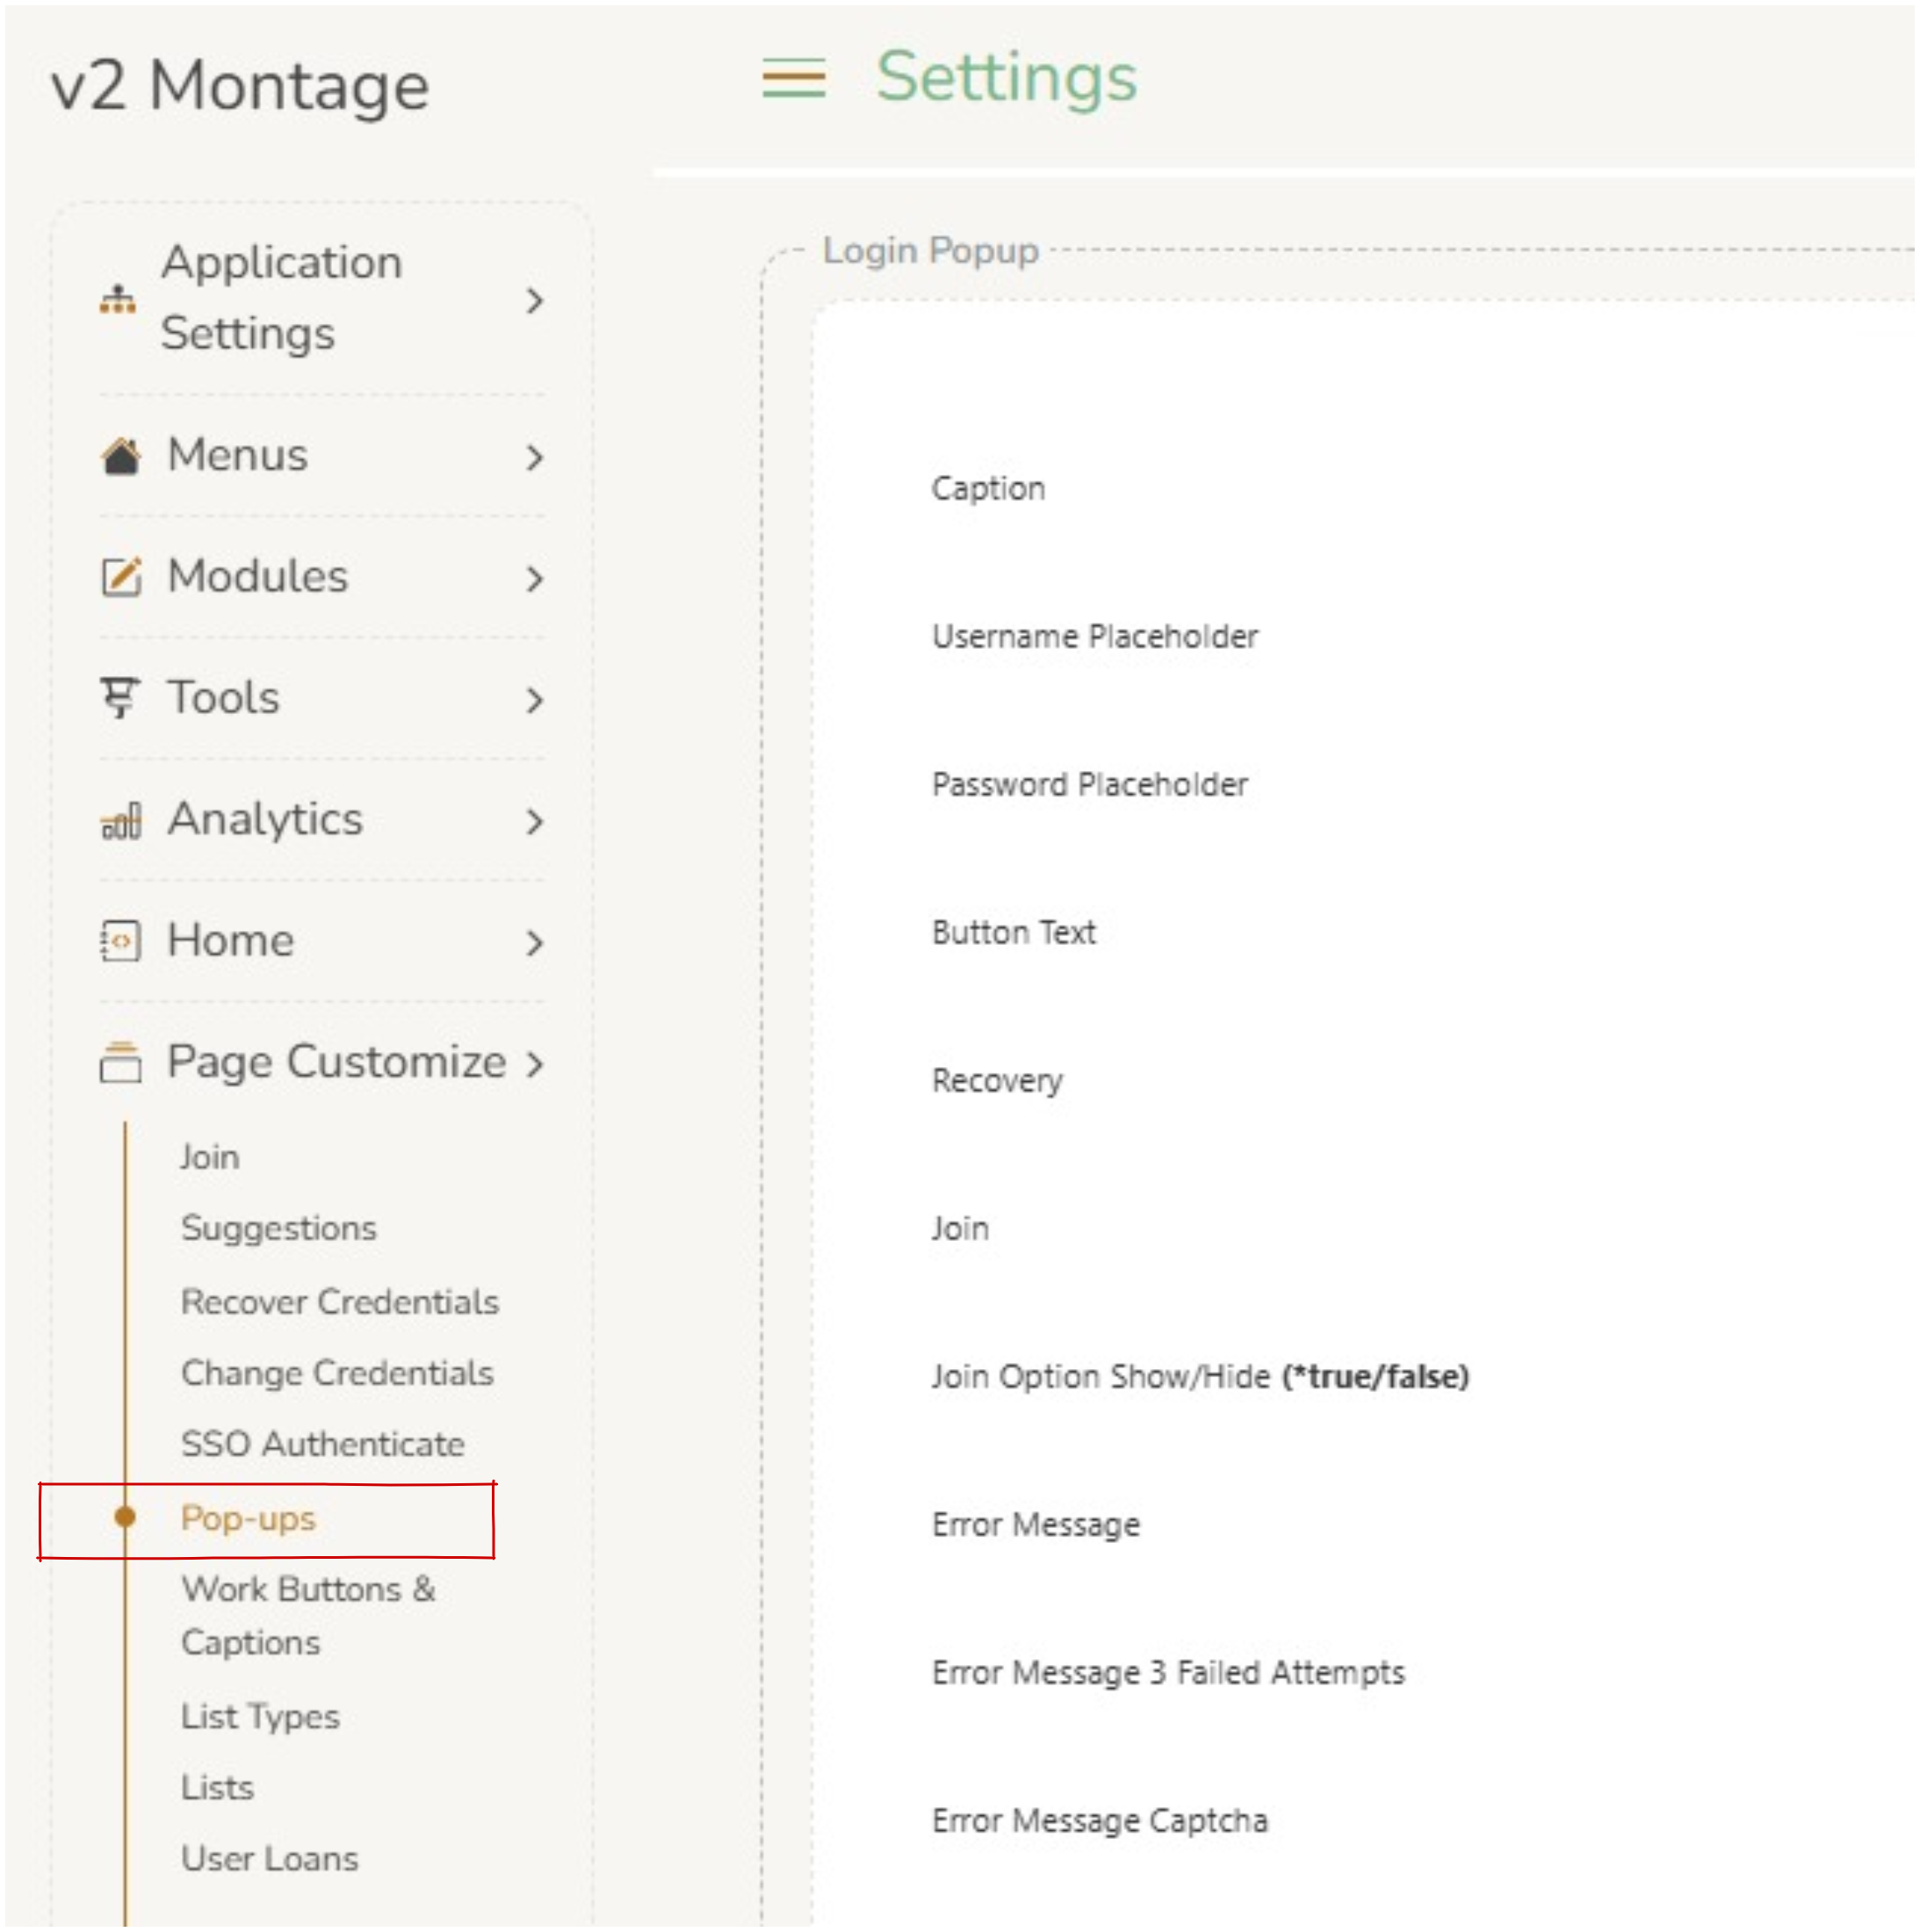Click the v2 Montage title
Screen dimensions: 1920x1932
[x=240, y=86]
